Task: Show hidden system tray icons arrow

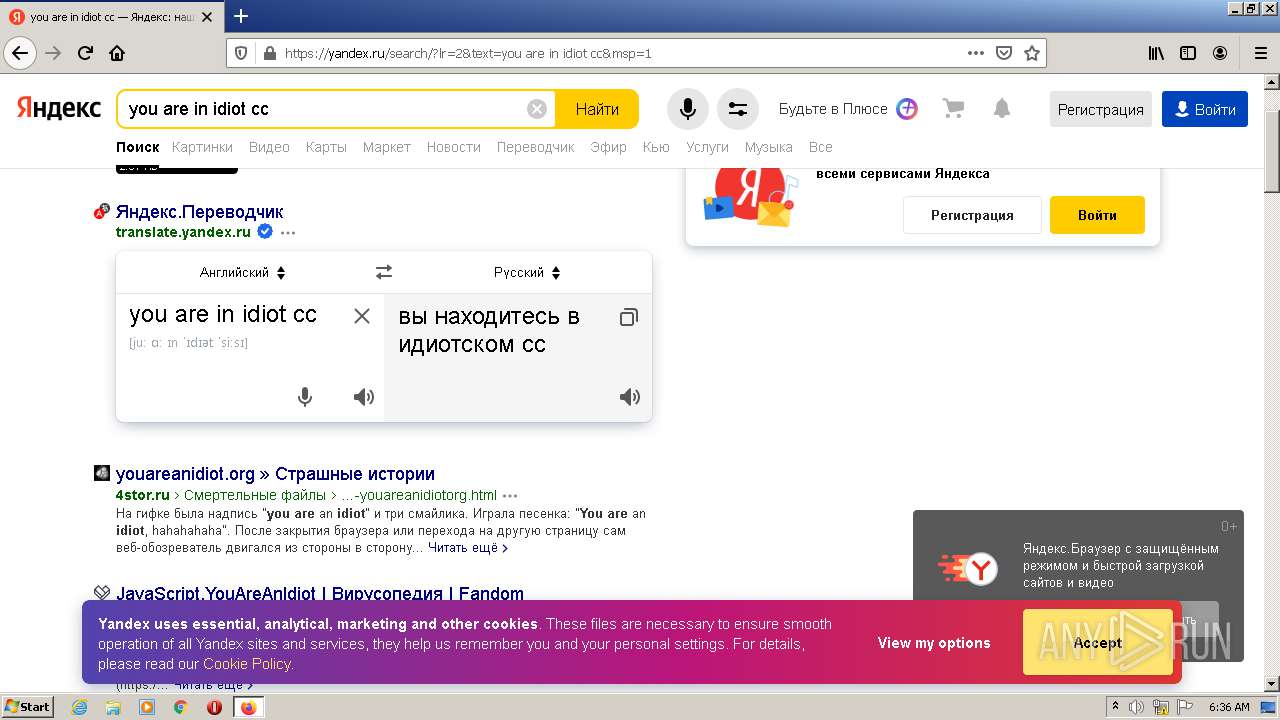Action: tap(1115, 707)
